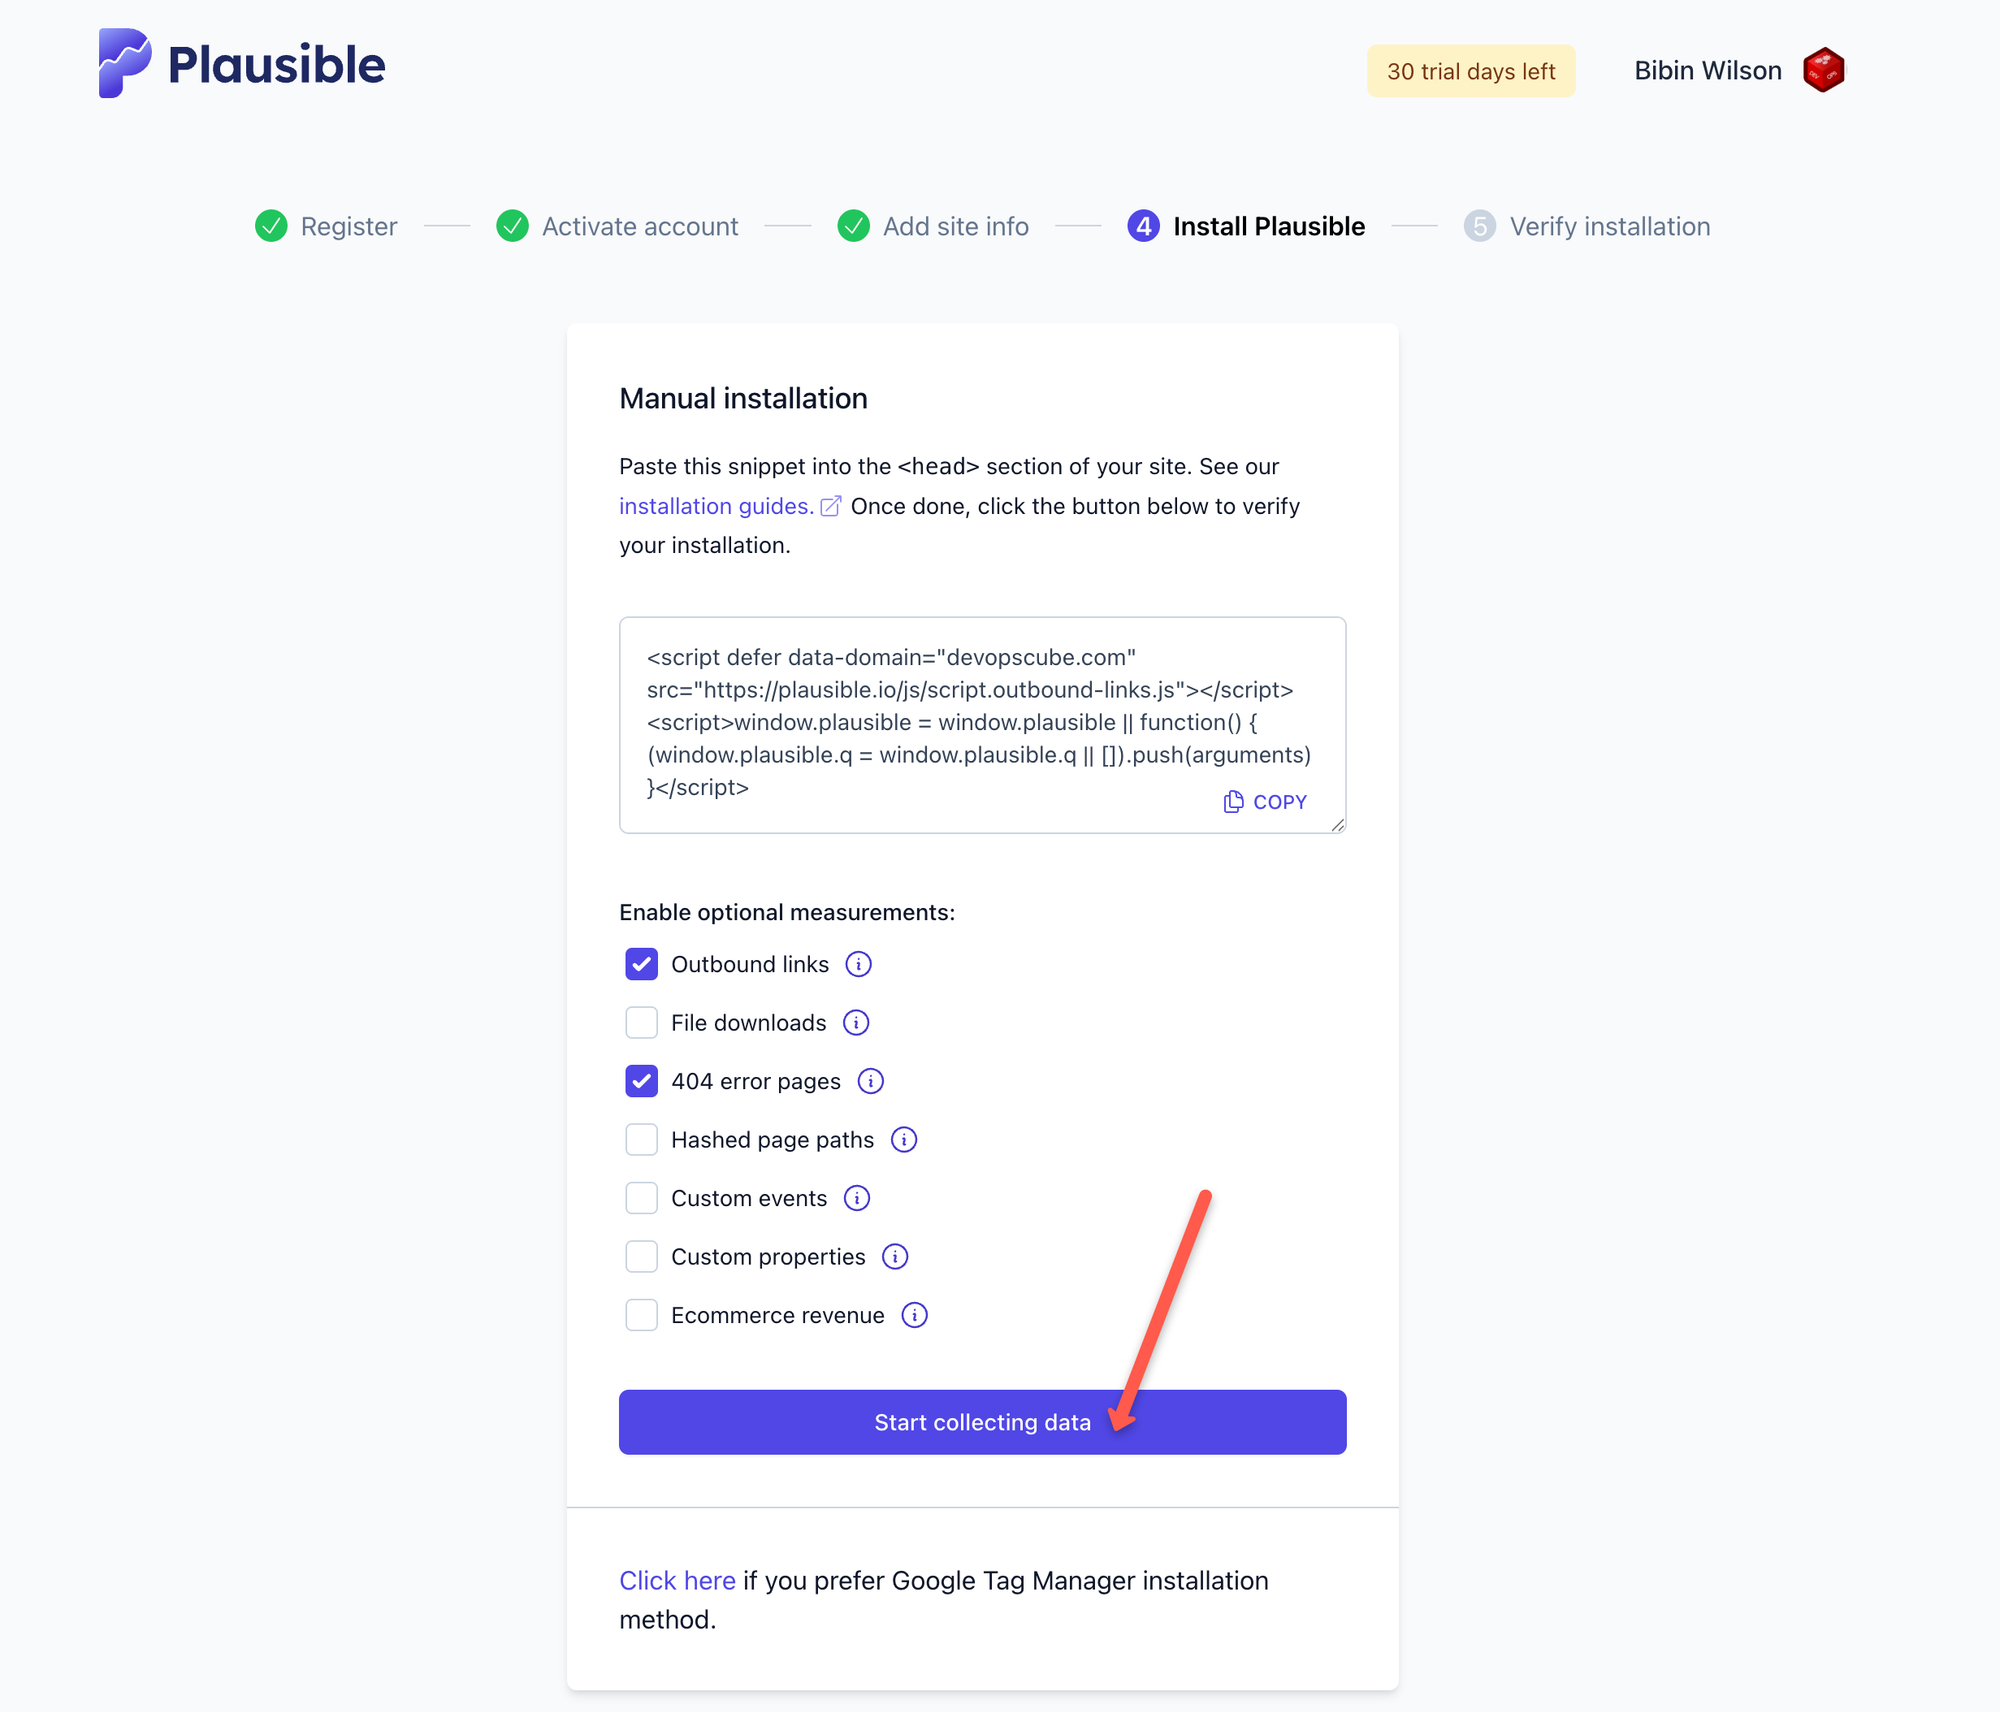Open the info tooltip for Custom events
This screenshot has height=1712, width=2000.
[857, 1198]
